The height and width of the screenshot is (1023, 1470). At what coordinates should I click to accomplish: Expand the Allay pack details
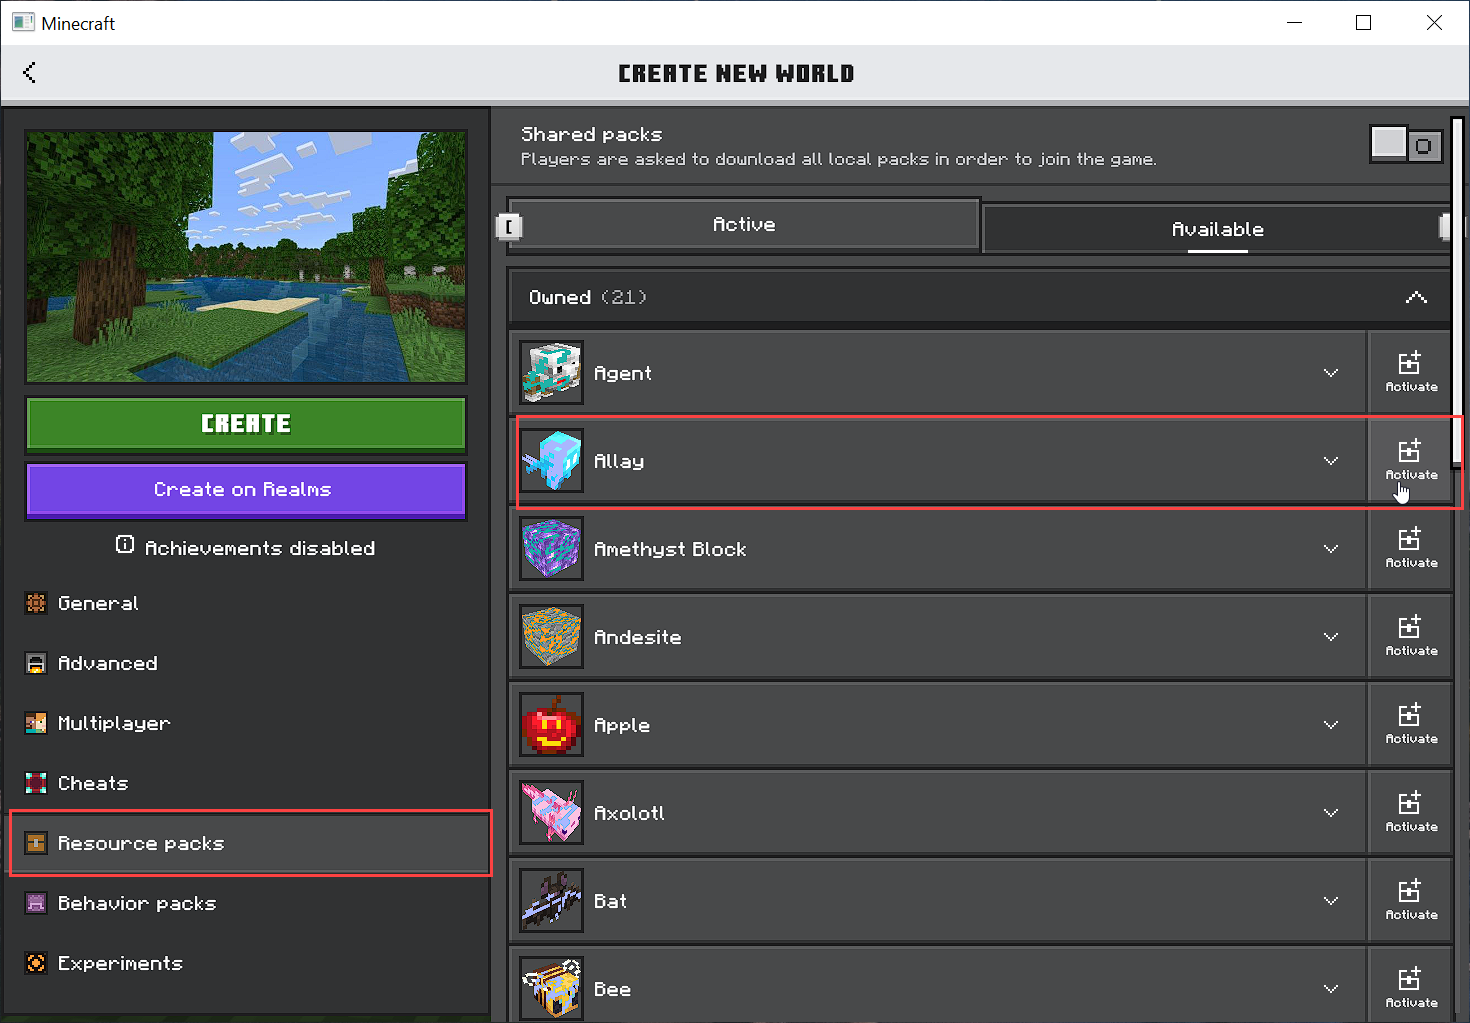click(x=1331, y=461)
